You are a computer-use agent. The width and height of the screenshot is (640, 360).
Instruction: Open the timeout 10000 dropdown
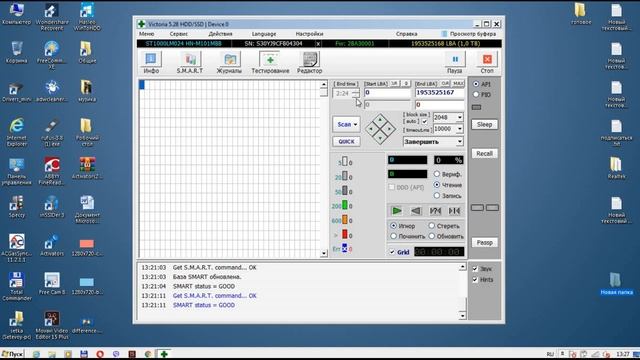click(x=460, y=129)
